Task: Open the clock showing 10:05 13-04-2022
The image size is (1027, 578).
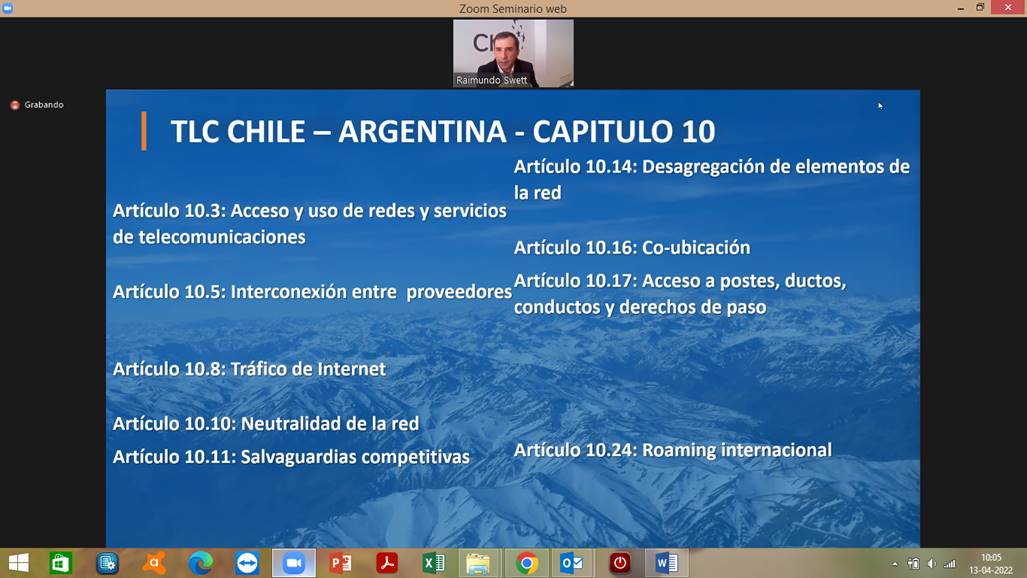Action: 991,564
